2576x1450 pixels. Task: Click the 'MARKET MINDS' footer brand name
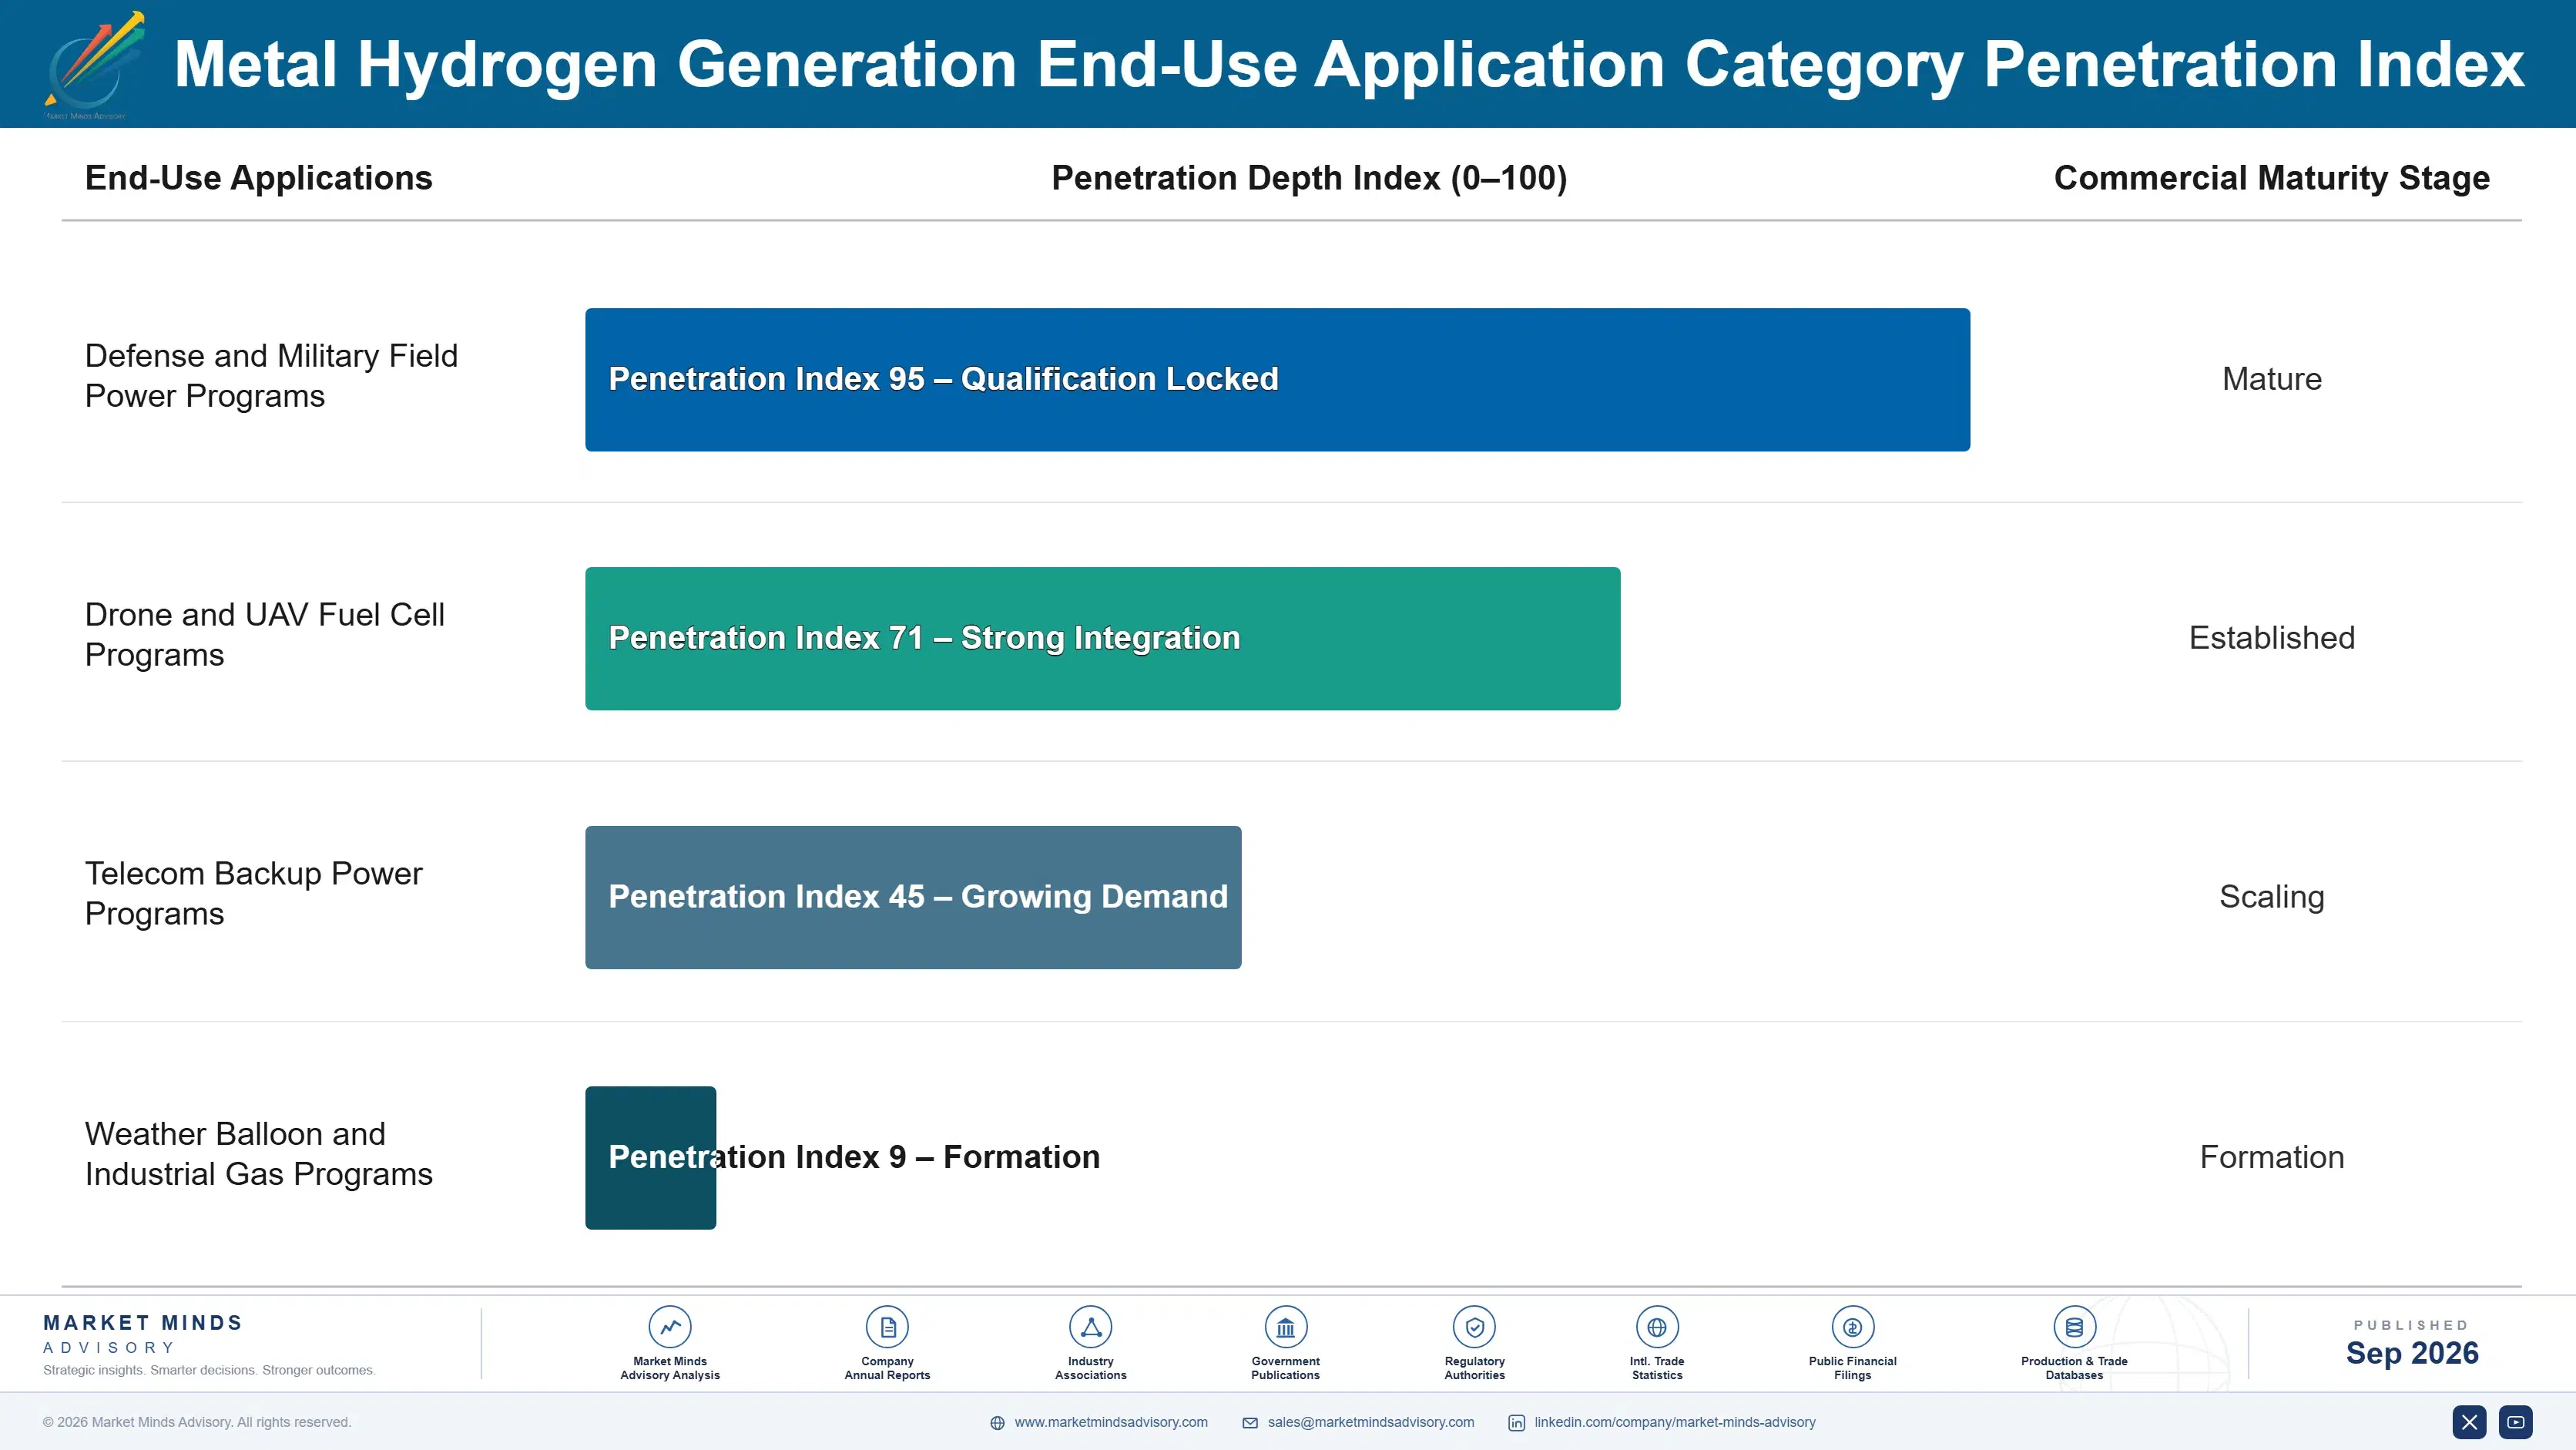(x=143, y=1323)
